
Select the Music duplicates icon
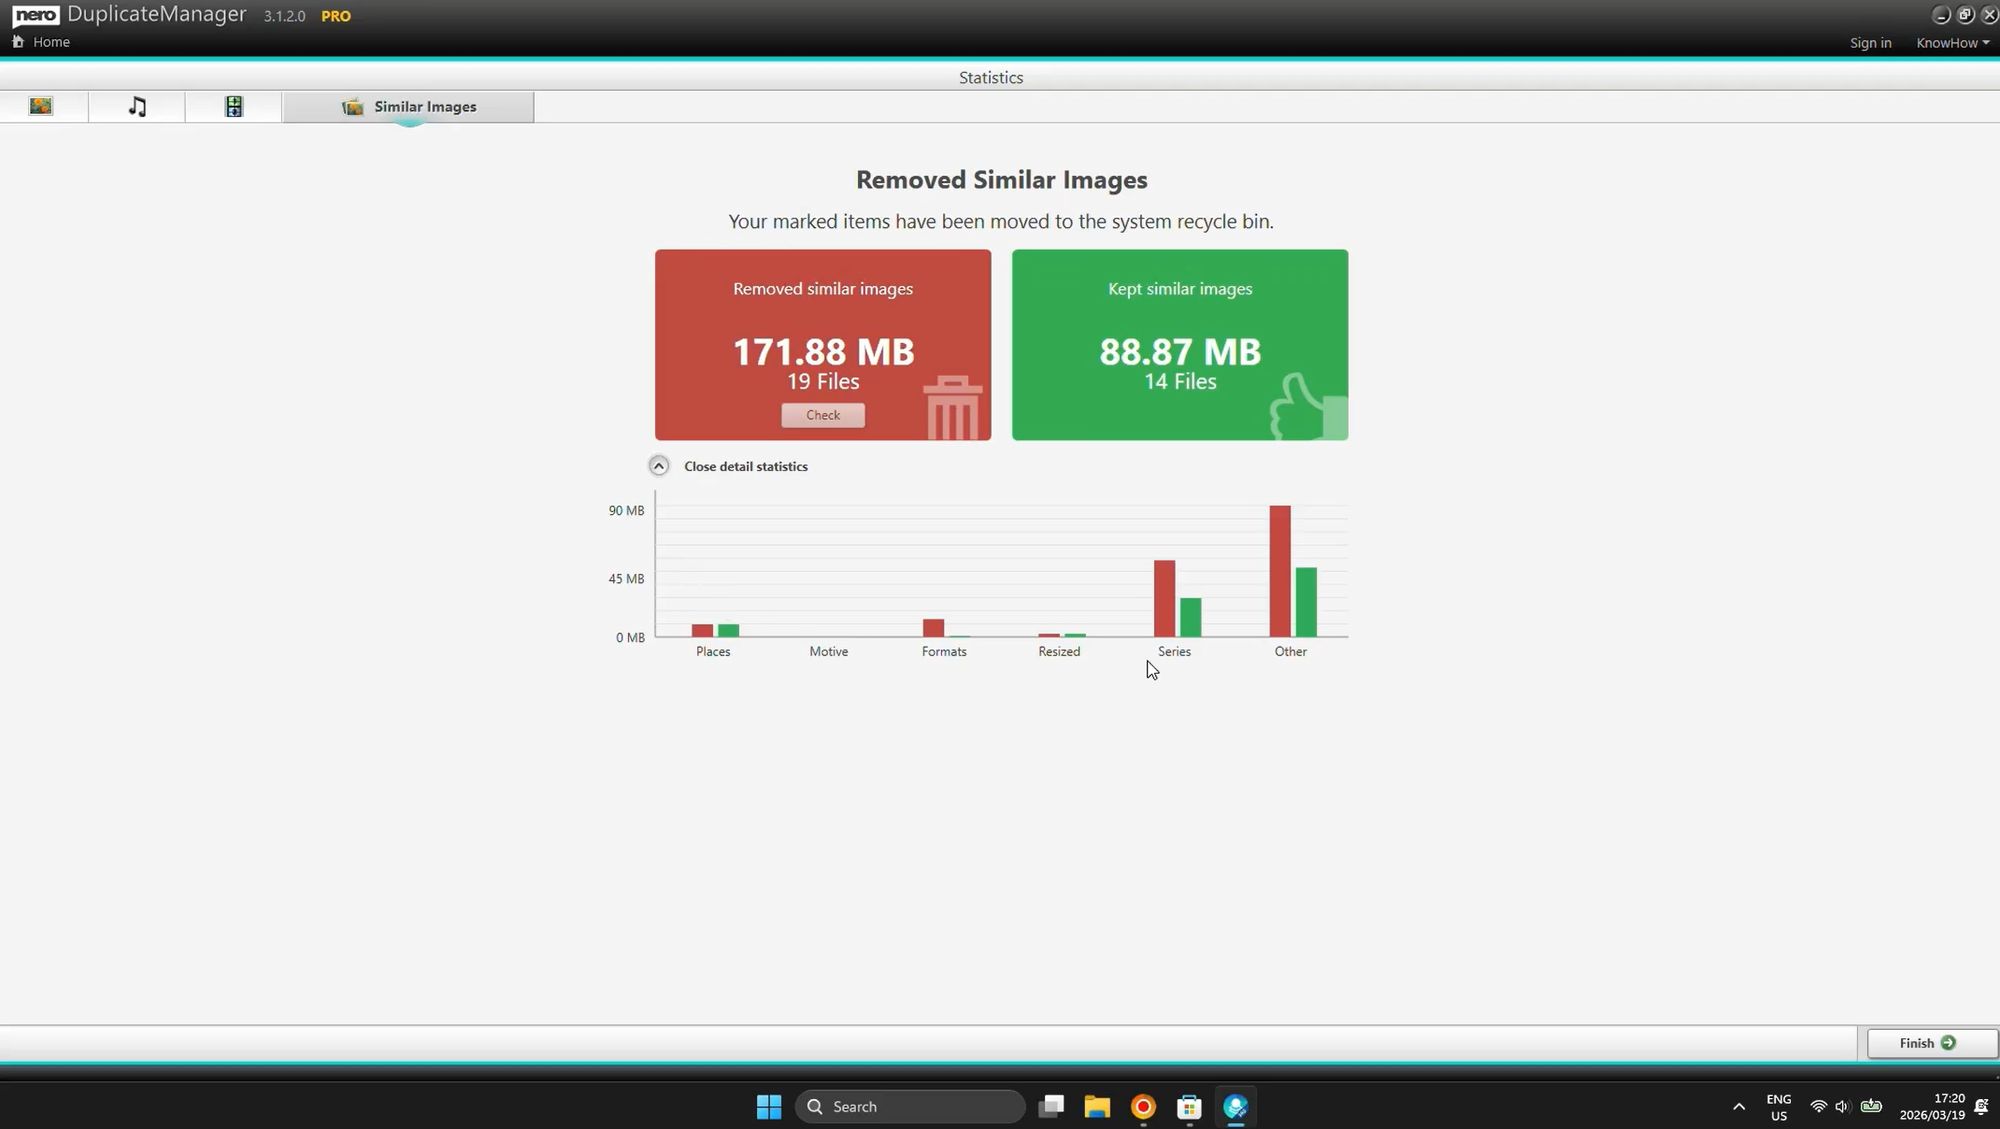coord(137,106)
